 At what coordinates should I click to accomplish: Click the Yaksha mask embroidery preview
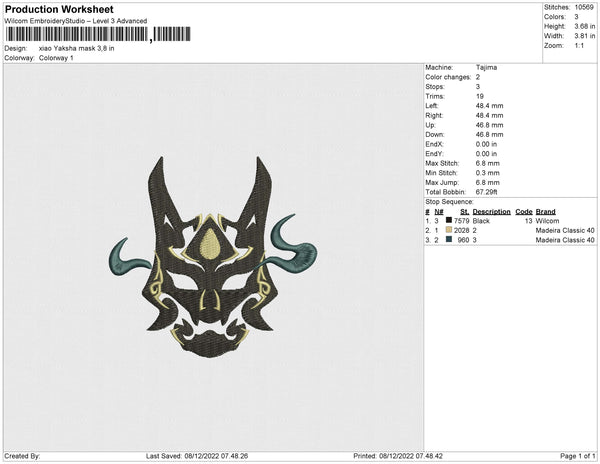[213, 257]
